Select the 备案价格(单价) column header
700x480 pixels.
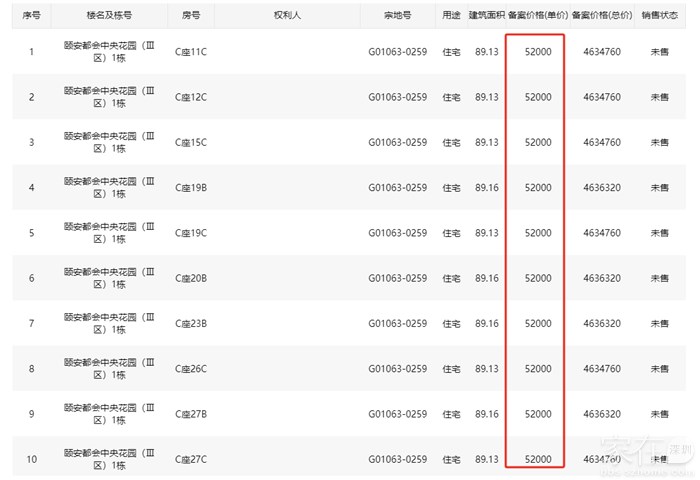(538, 16)
